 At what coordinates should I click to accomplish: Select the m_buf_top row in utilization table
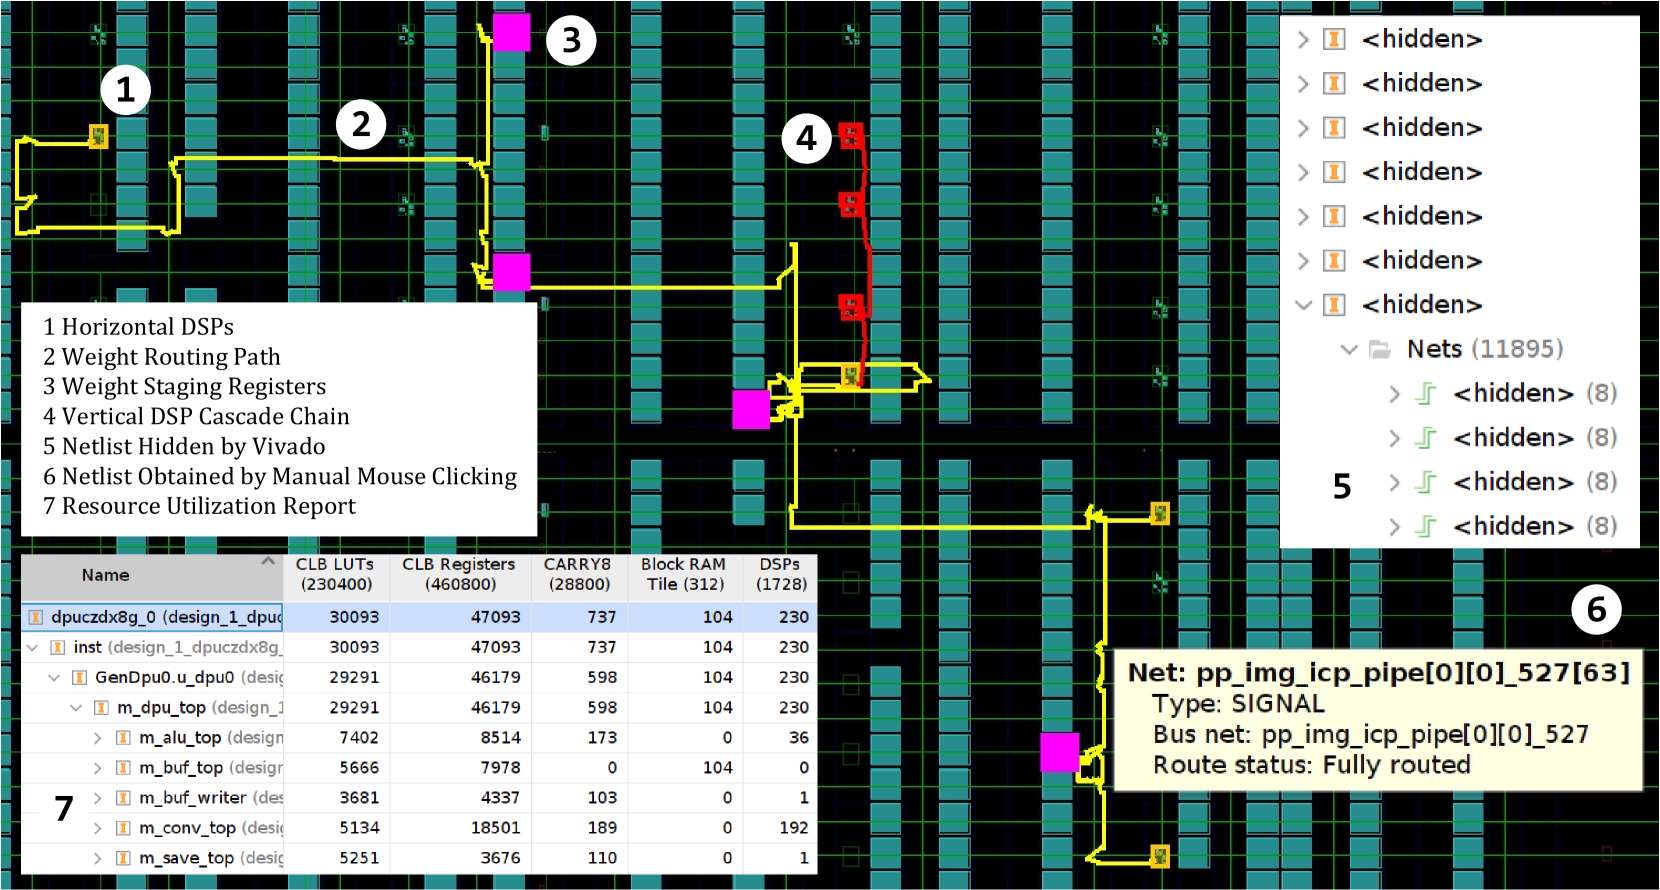[180, 768]
